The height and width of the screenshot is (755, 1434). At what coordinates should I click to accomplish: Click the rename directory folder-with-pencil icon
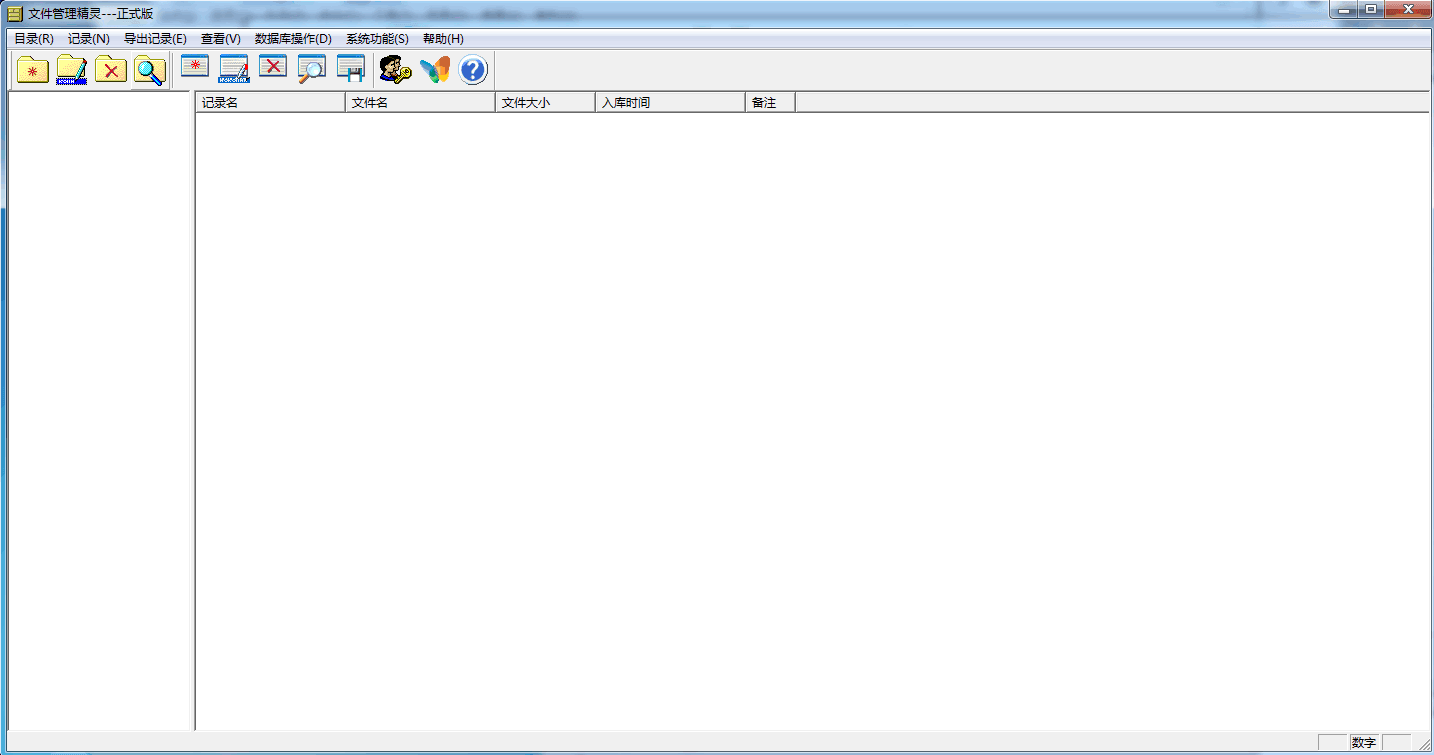pos(72,71)
